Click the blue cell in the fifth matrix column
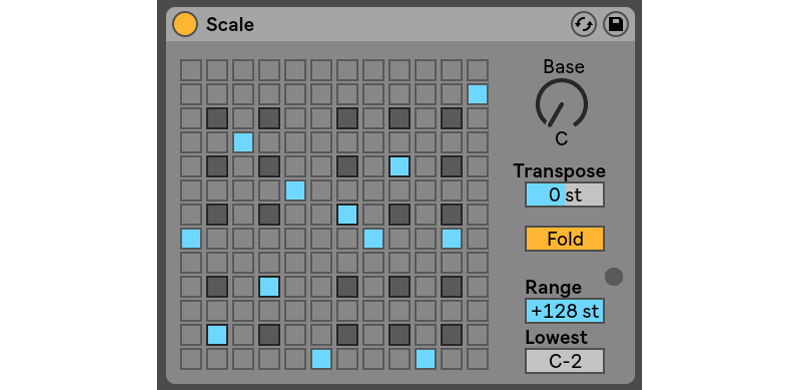800x390 pixels. (295, 190)
